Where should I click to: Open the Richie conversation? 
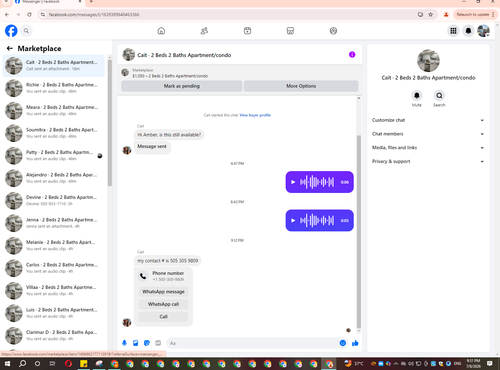pos(54,88)
